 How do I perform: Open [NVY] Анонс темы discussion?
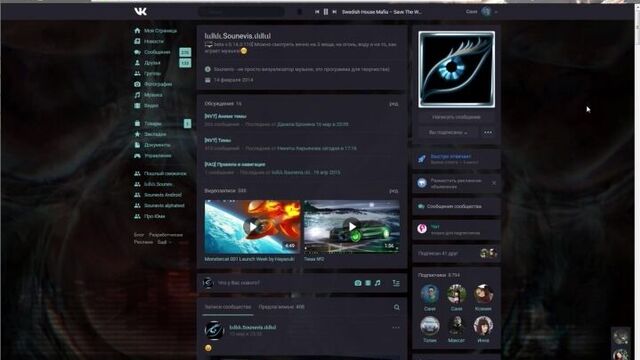pos(225,116)
